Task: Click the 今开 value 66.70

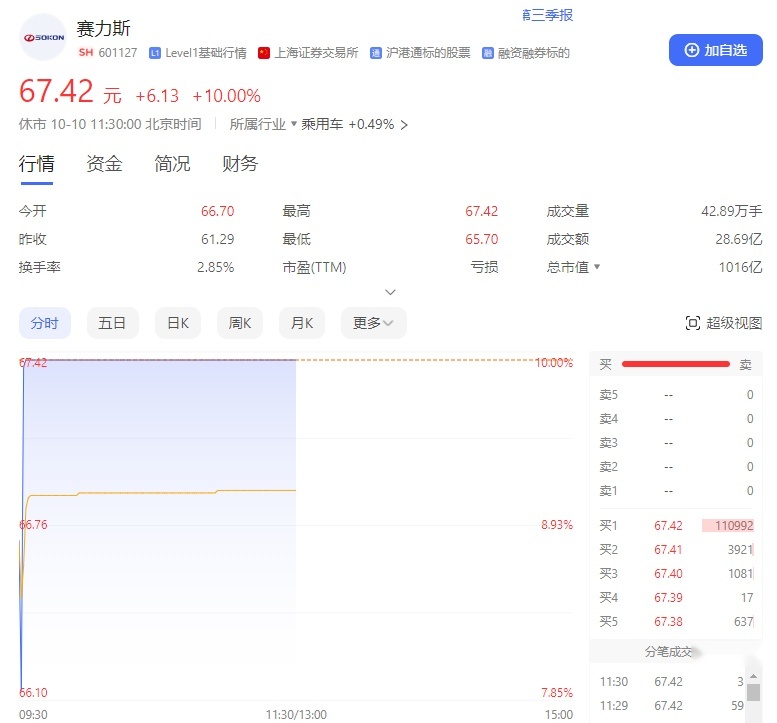Action: [217, 211]
